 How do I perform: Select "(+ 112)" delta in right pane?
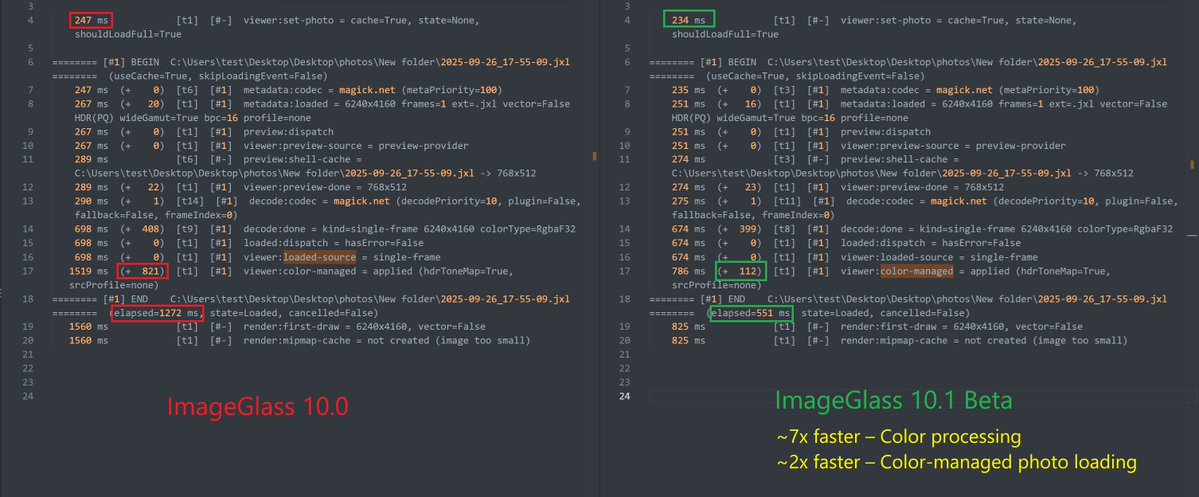click(x=740, y=271)
